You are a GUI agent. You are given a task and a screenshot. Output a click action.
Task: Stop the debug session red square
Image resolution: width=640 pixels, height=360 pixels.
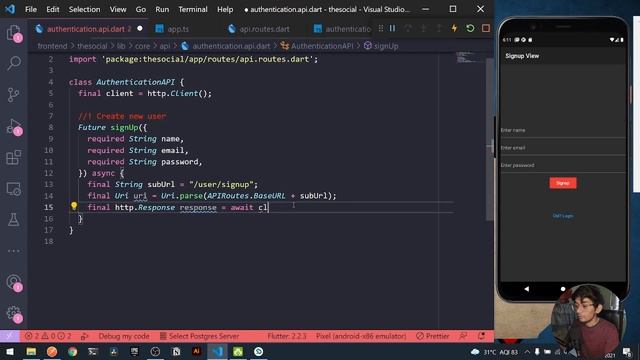[x=485, y=28]
